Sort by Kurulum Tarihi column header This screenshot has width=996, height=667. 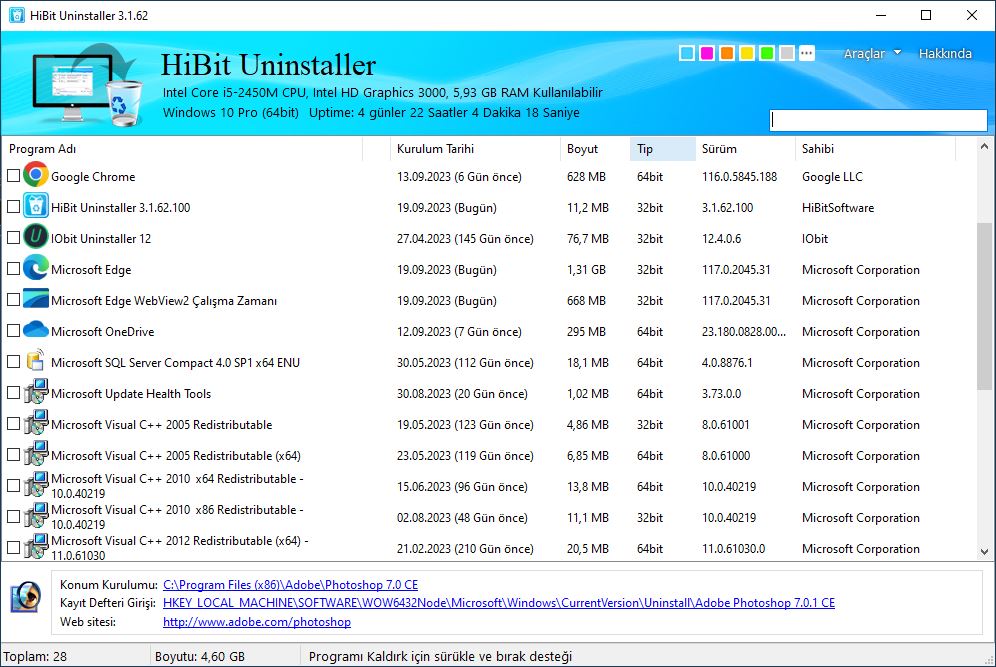[475, 149]
